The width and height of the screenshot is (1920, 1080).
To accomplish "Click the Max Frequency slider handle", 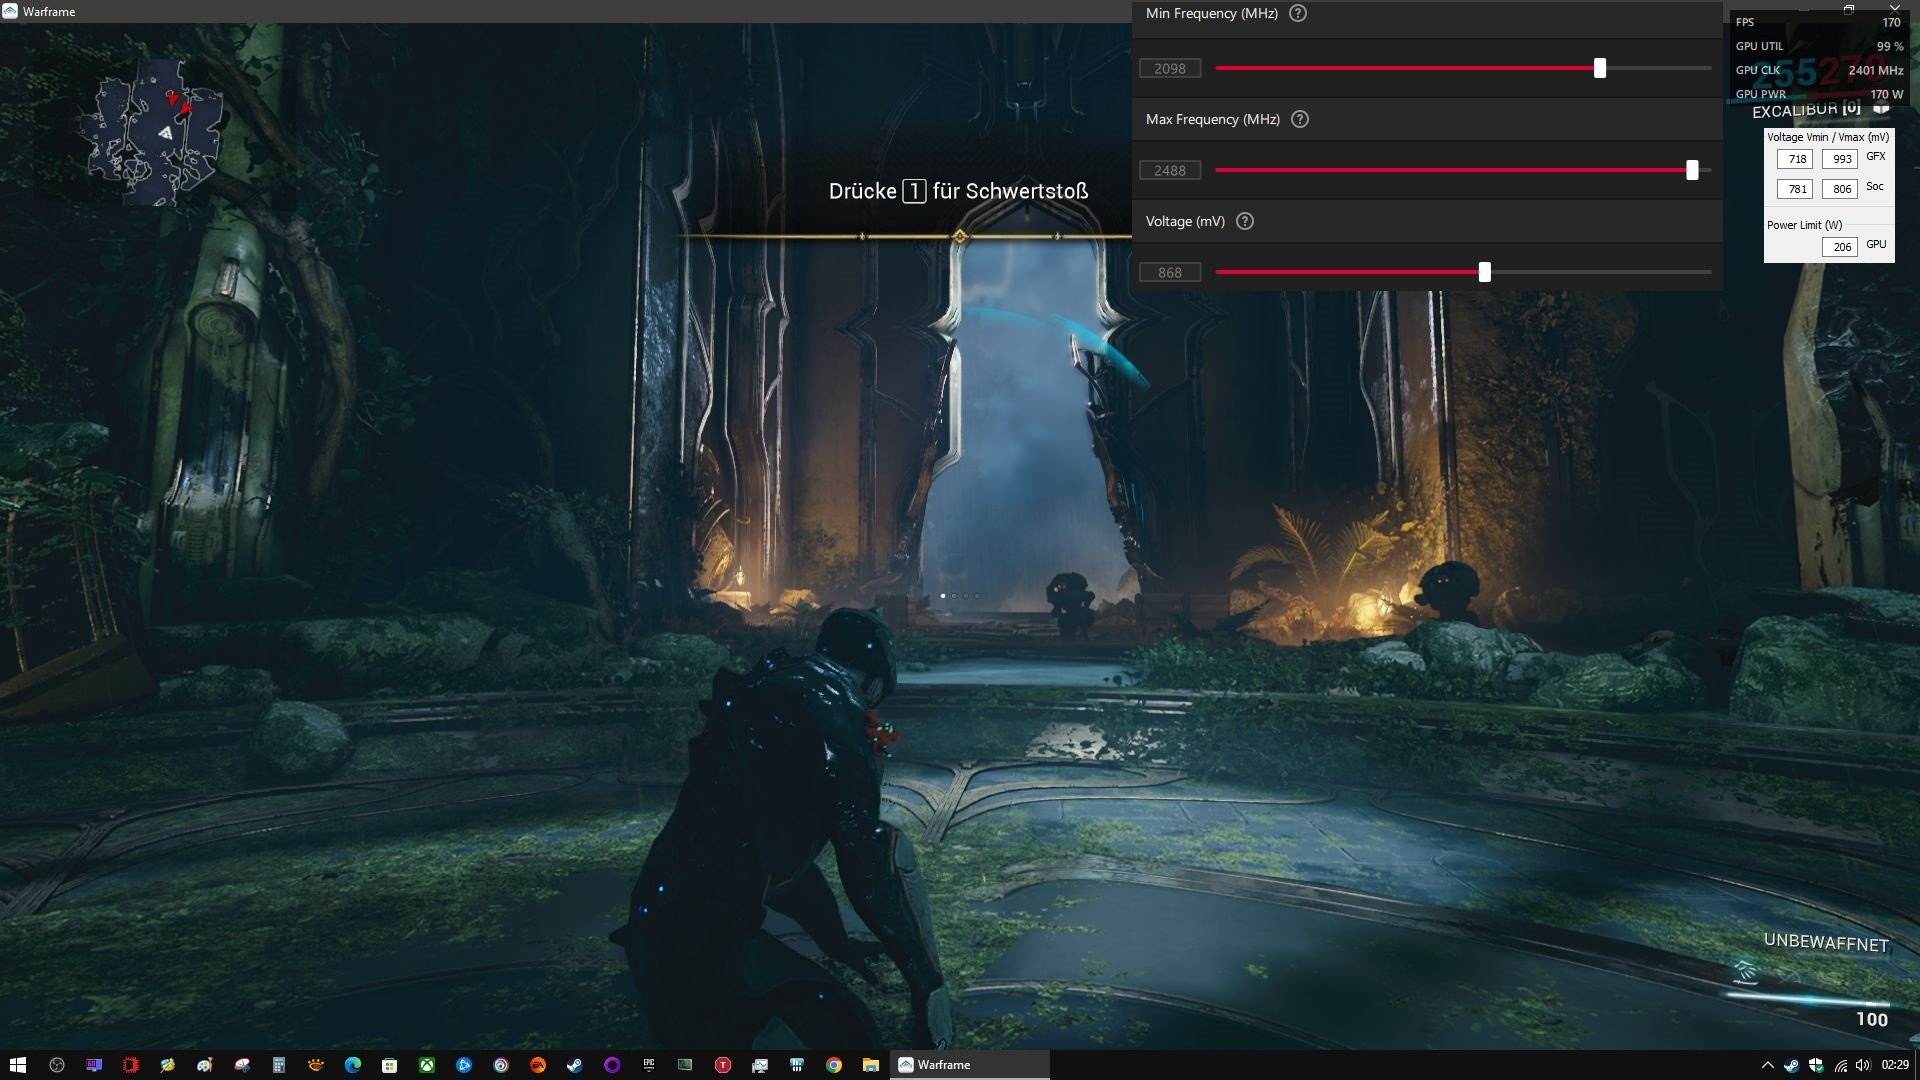I will click(x=1692, y=170).
